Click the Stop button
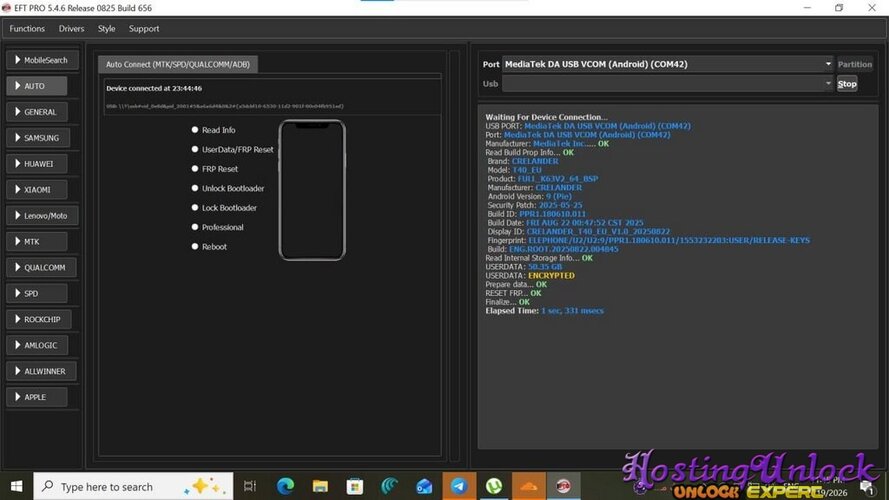Image resolution: width=889 pixels, height=500 pixels. [847, 84]
